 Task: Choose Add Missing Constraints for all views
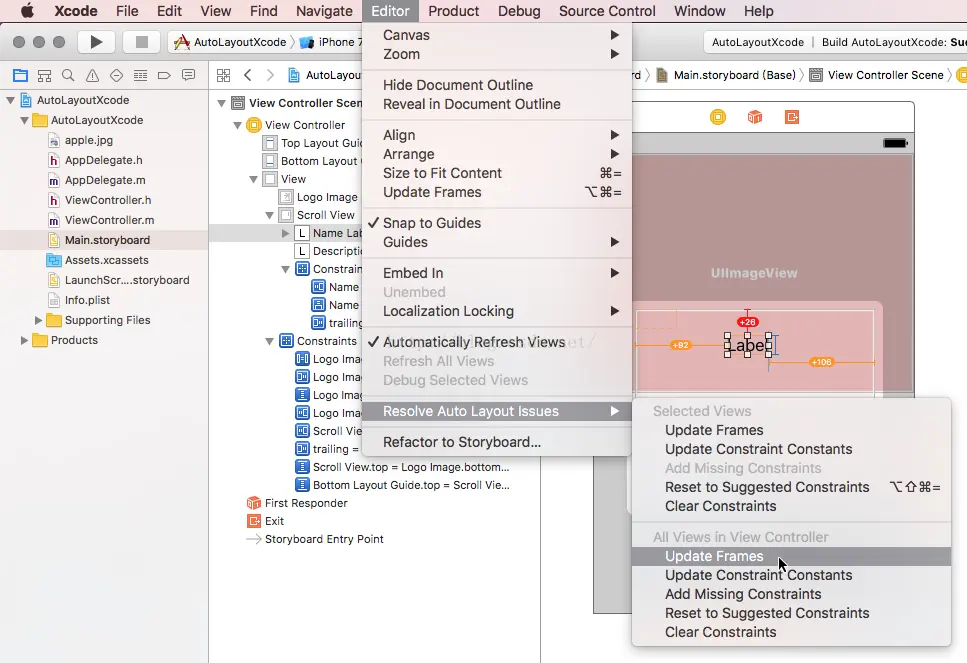tap(791, 595)
